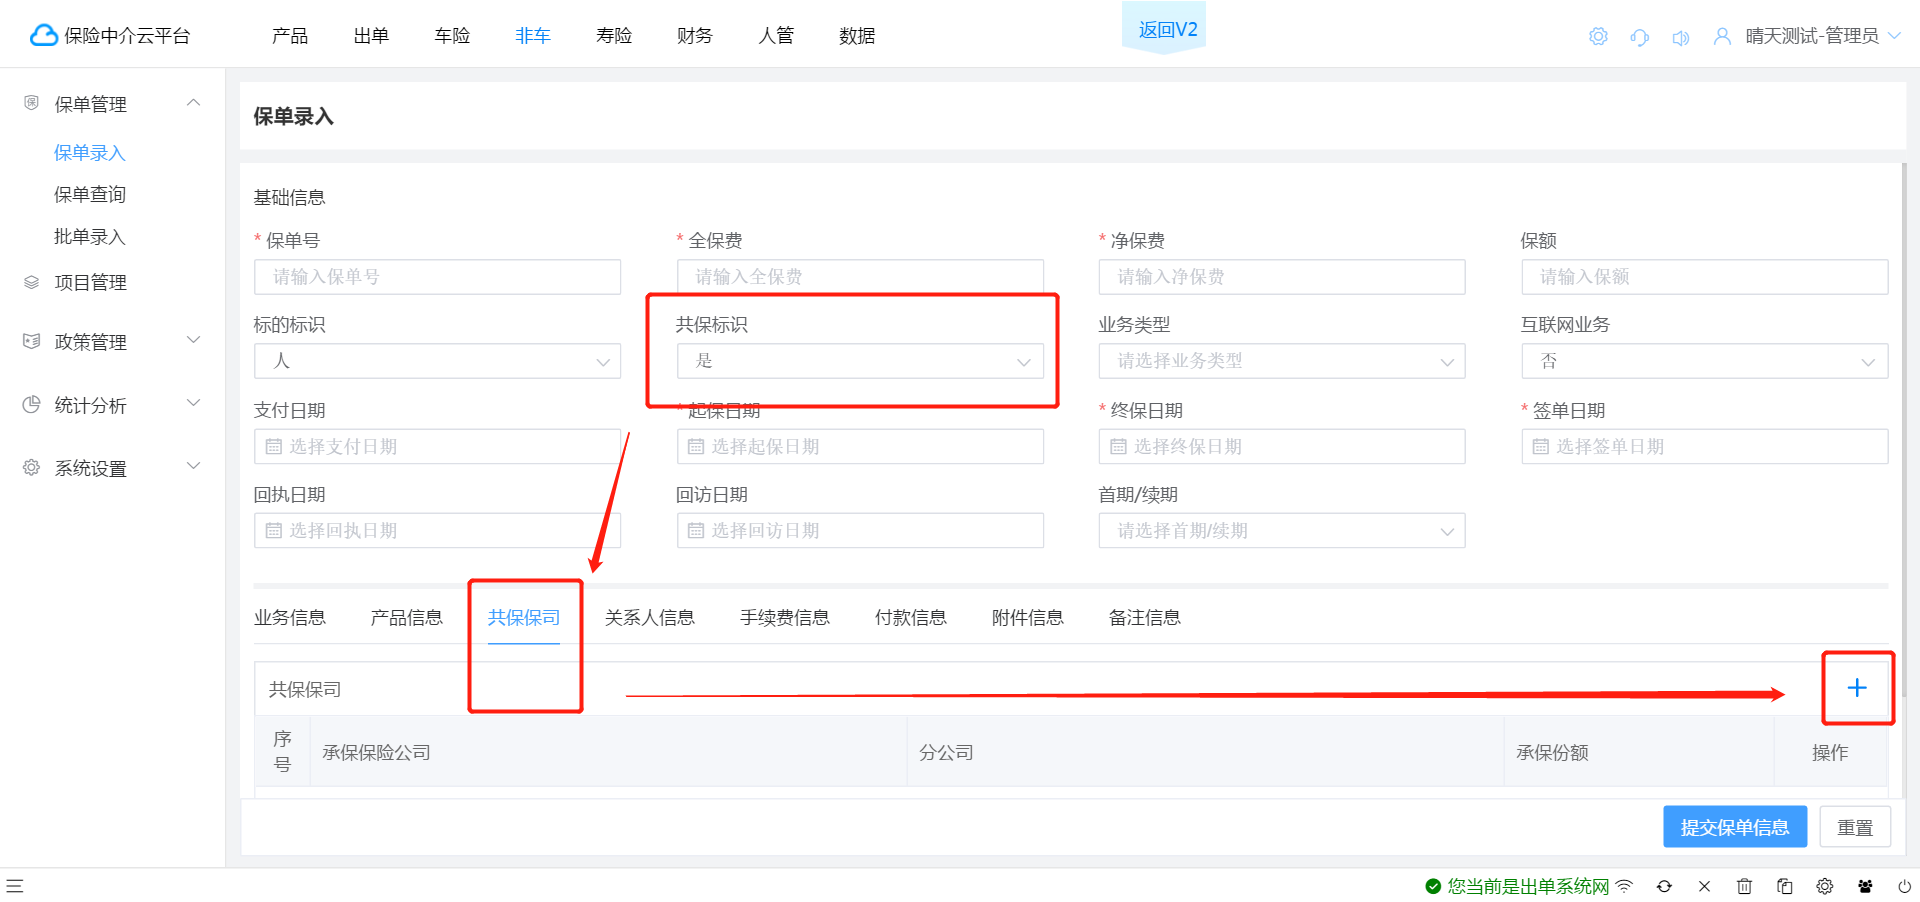Click the cloud platform logo icon
Viewport: 1920px width, 902px height.
44,36
